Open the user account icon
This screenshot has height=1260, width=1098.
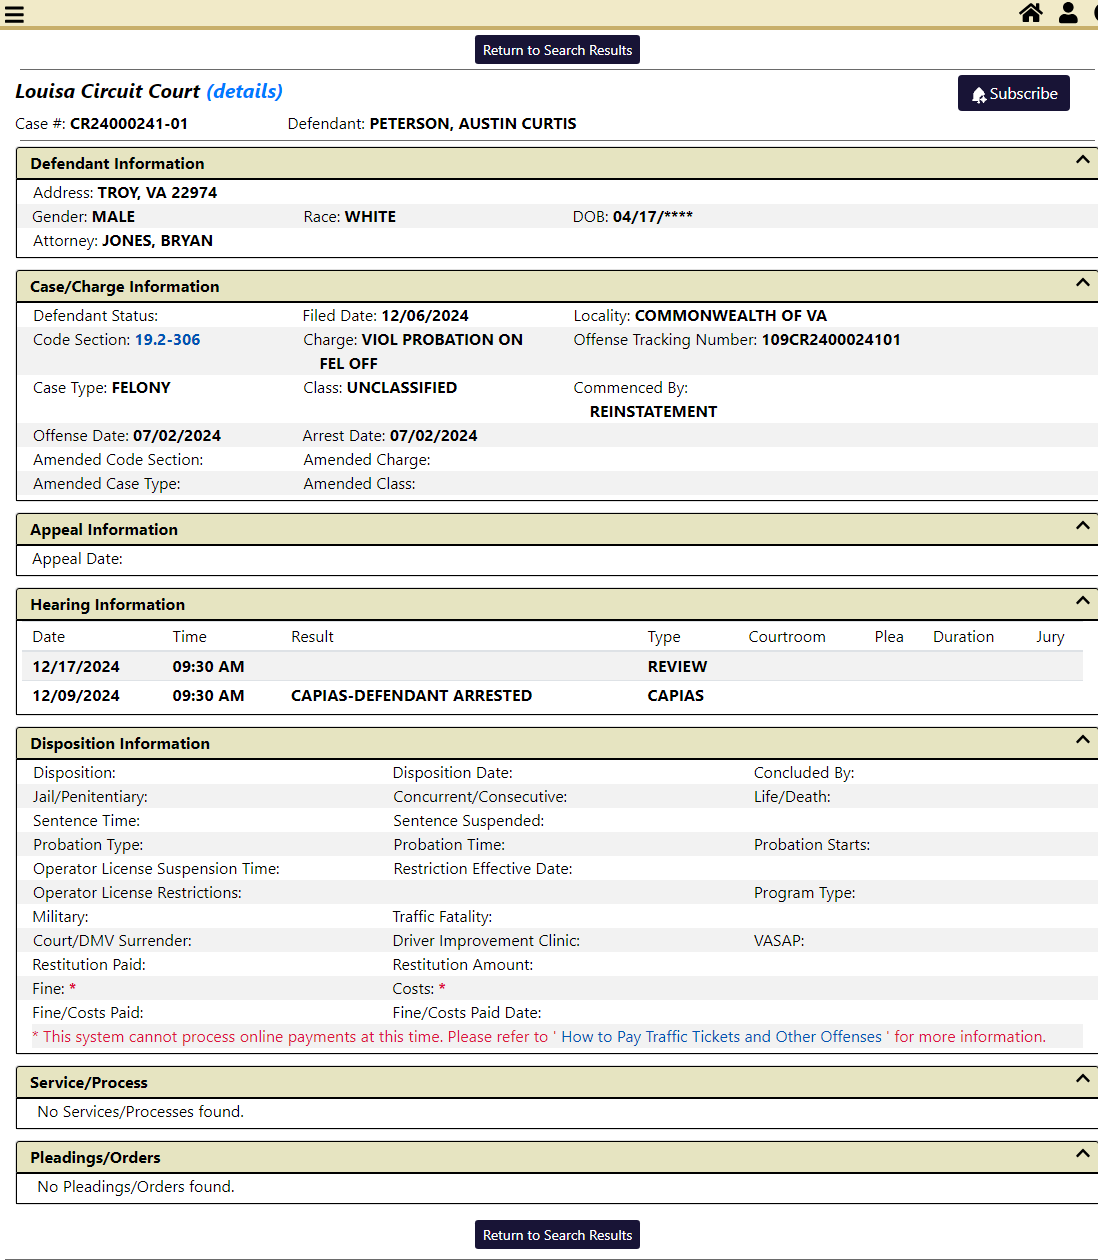pos(1068,12)
